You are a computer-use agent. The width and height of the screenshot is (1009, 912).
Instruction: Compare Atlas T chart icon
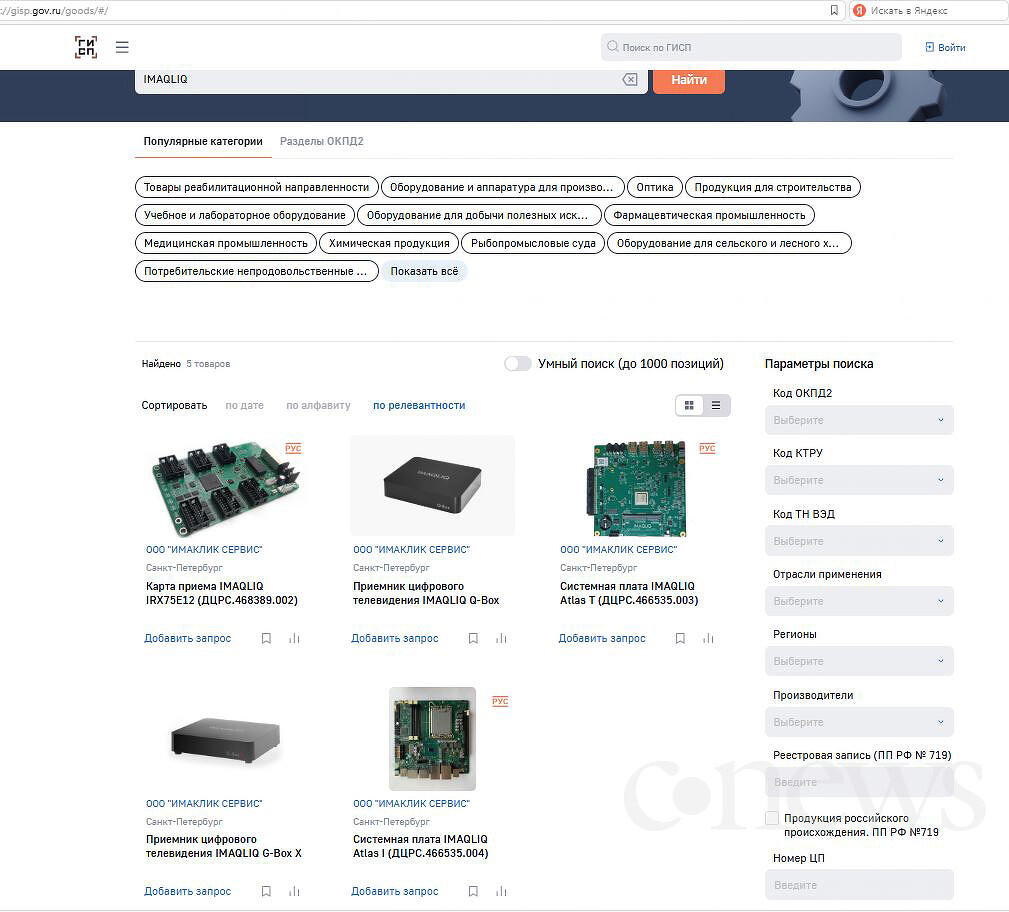708,638
